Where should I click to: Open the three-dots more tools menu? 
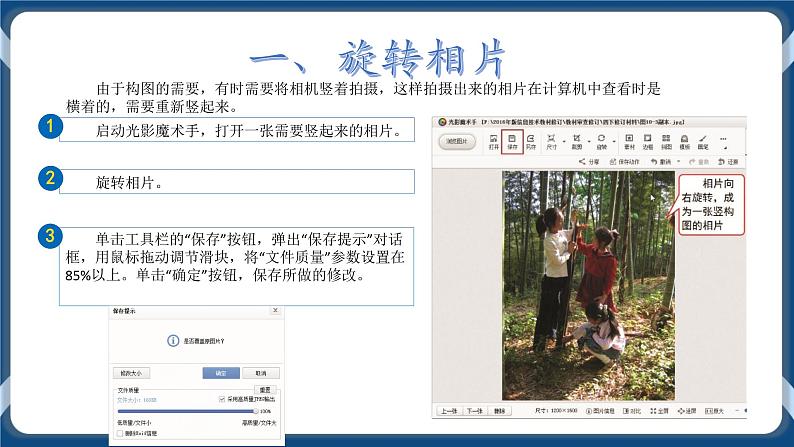723,139
